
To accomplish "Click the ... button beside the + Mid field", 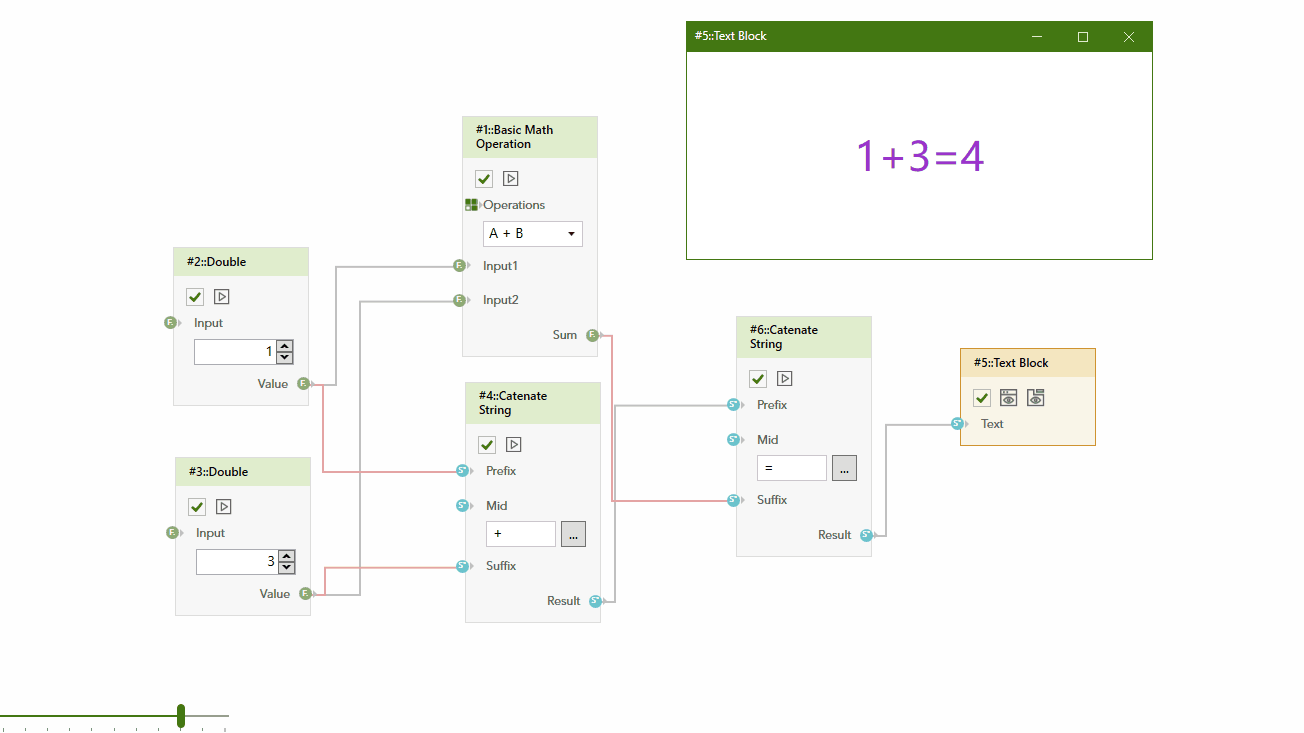I will 573,534.
